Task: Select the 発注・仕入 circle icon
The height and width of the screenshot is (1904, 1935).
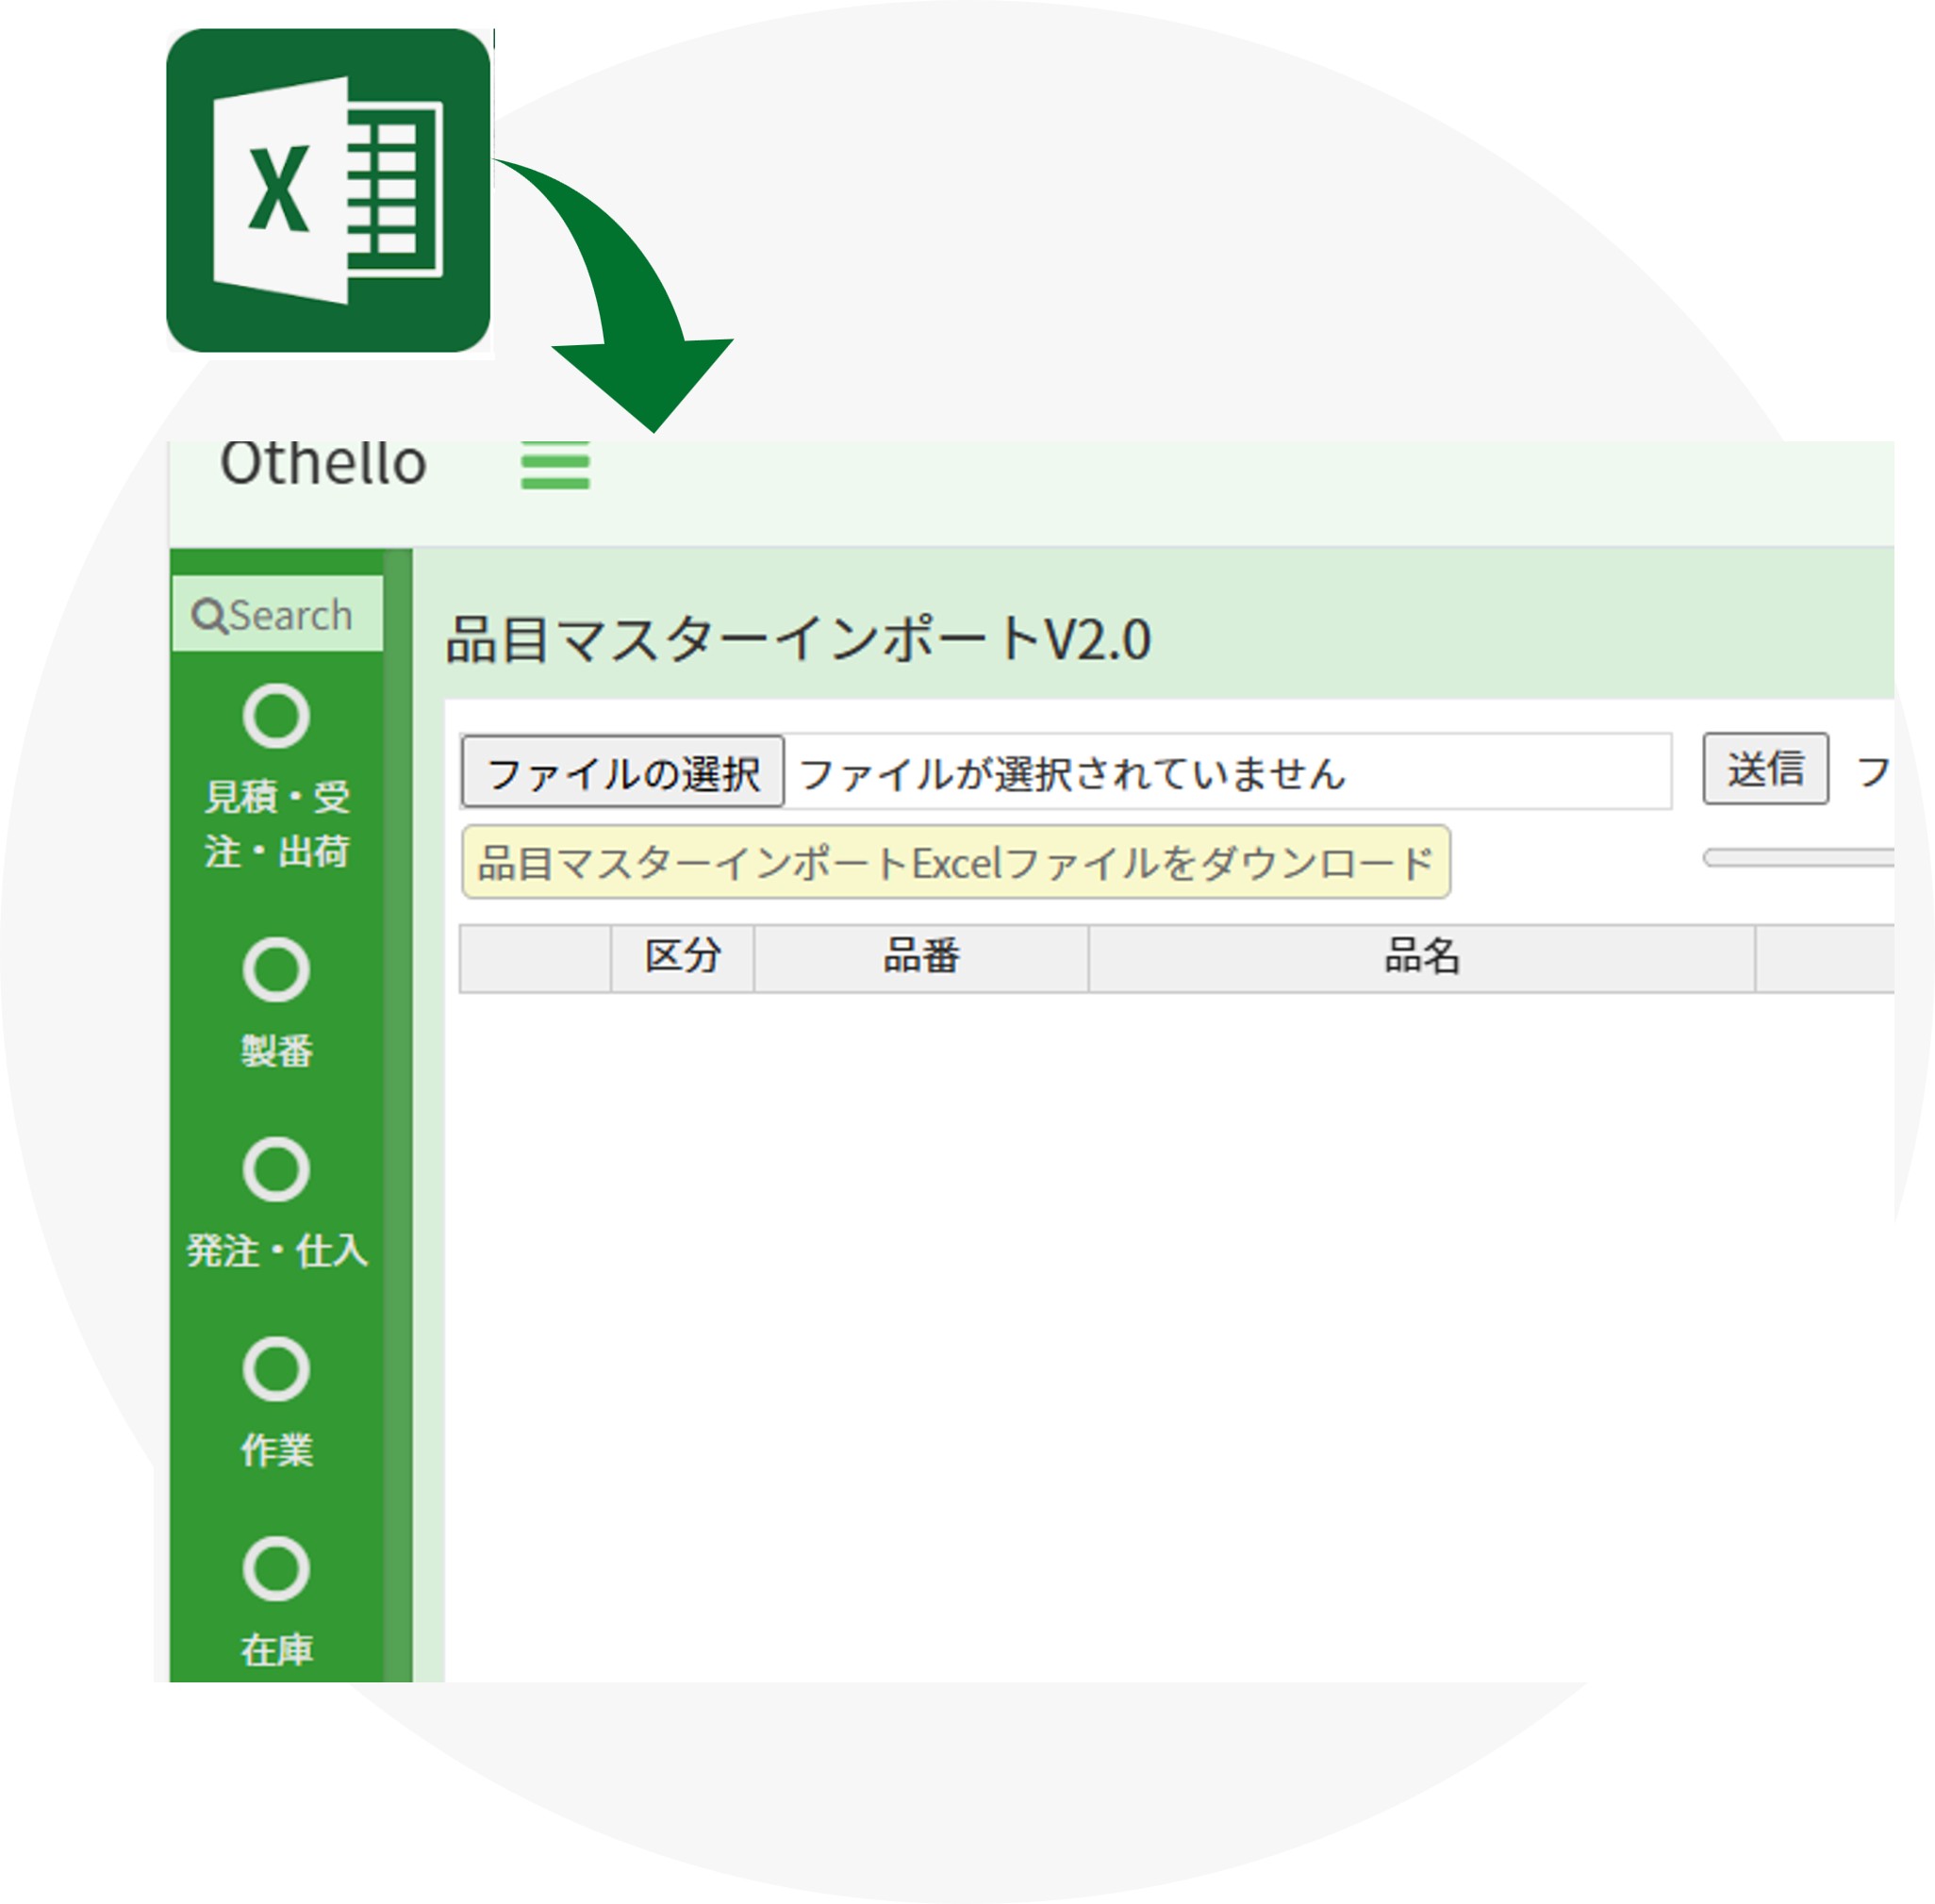Action: (x=278, y=1168)
